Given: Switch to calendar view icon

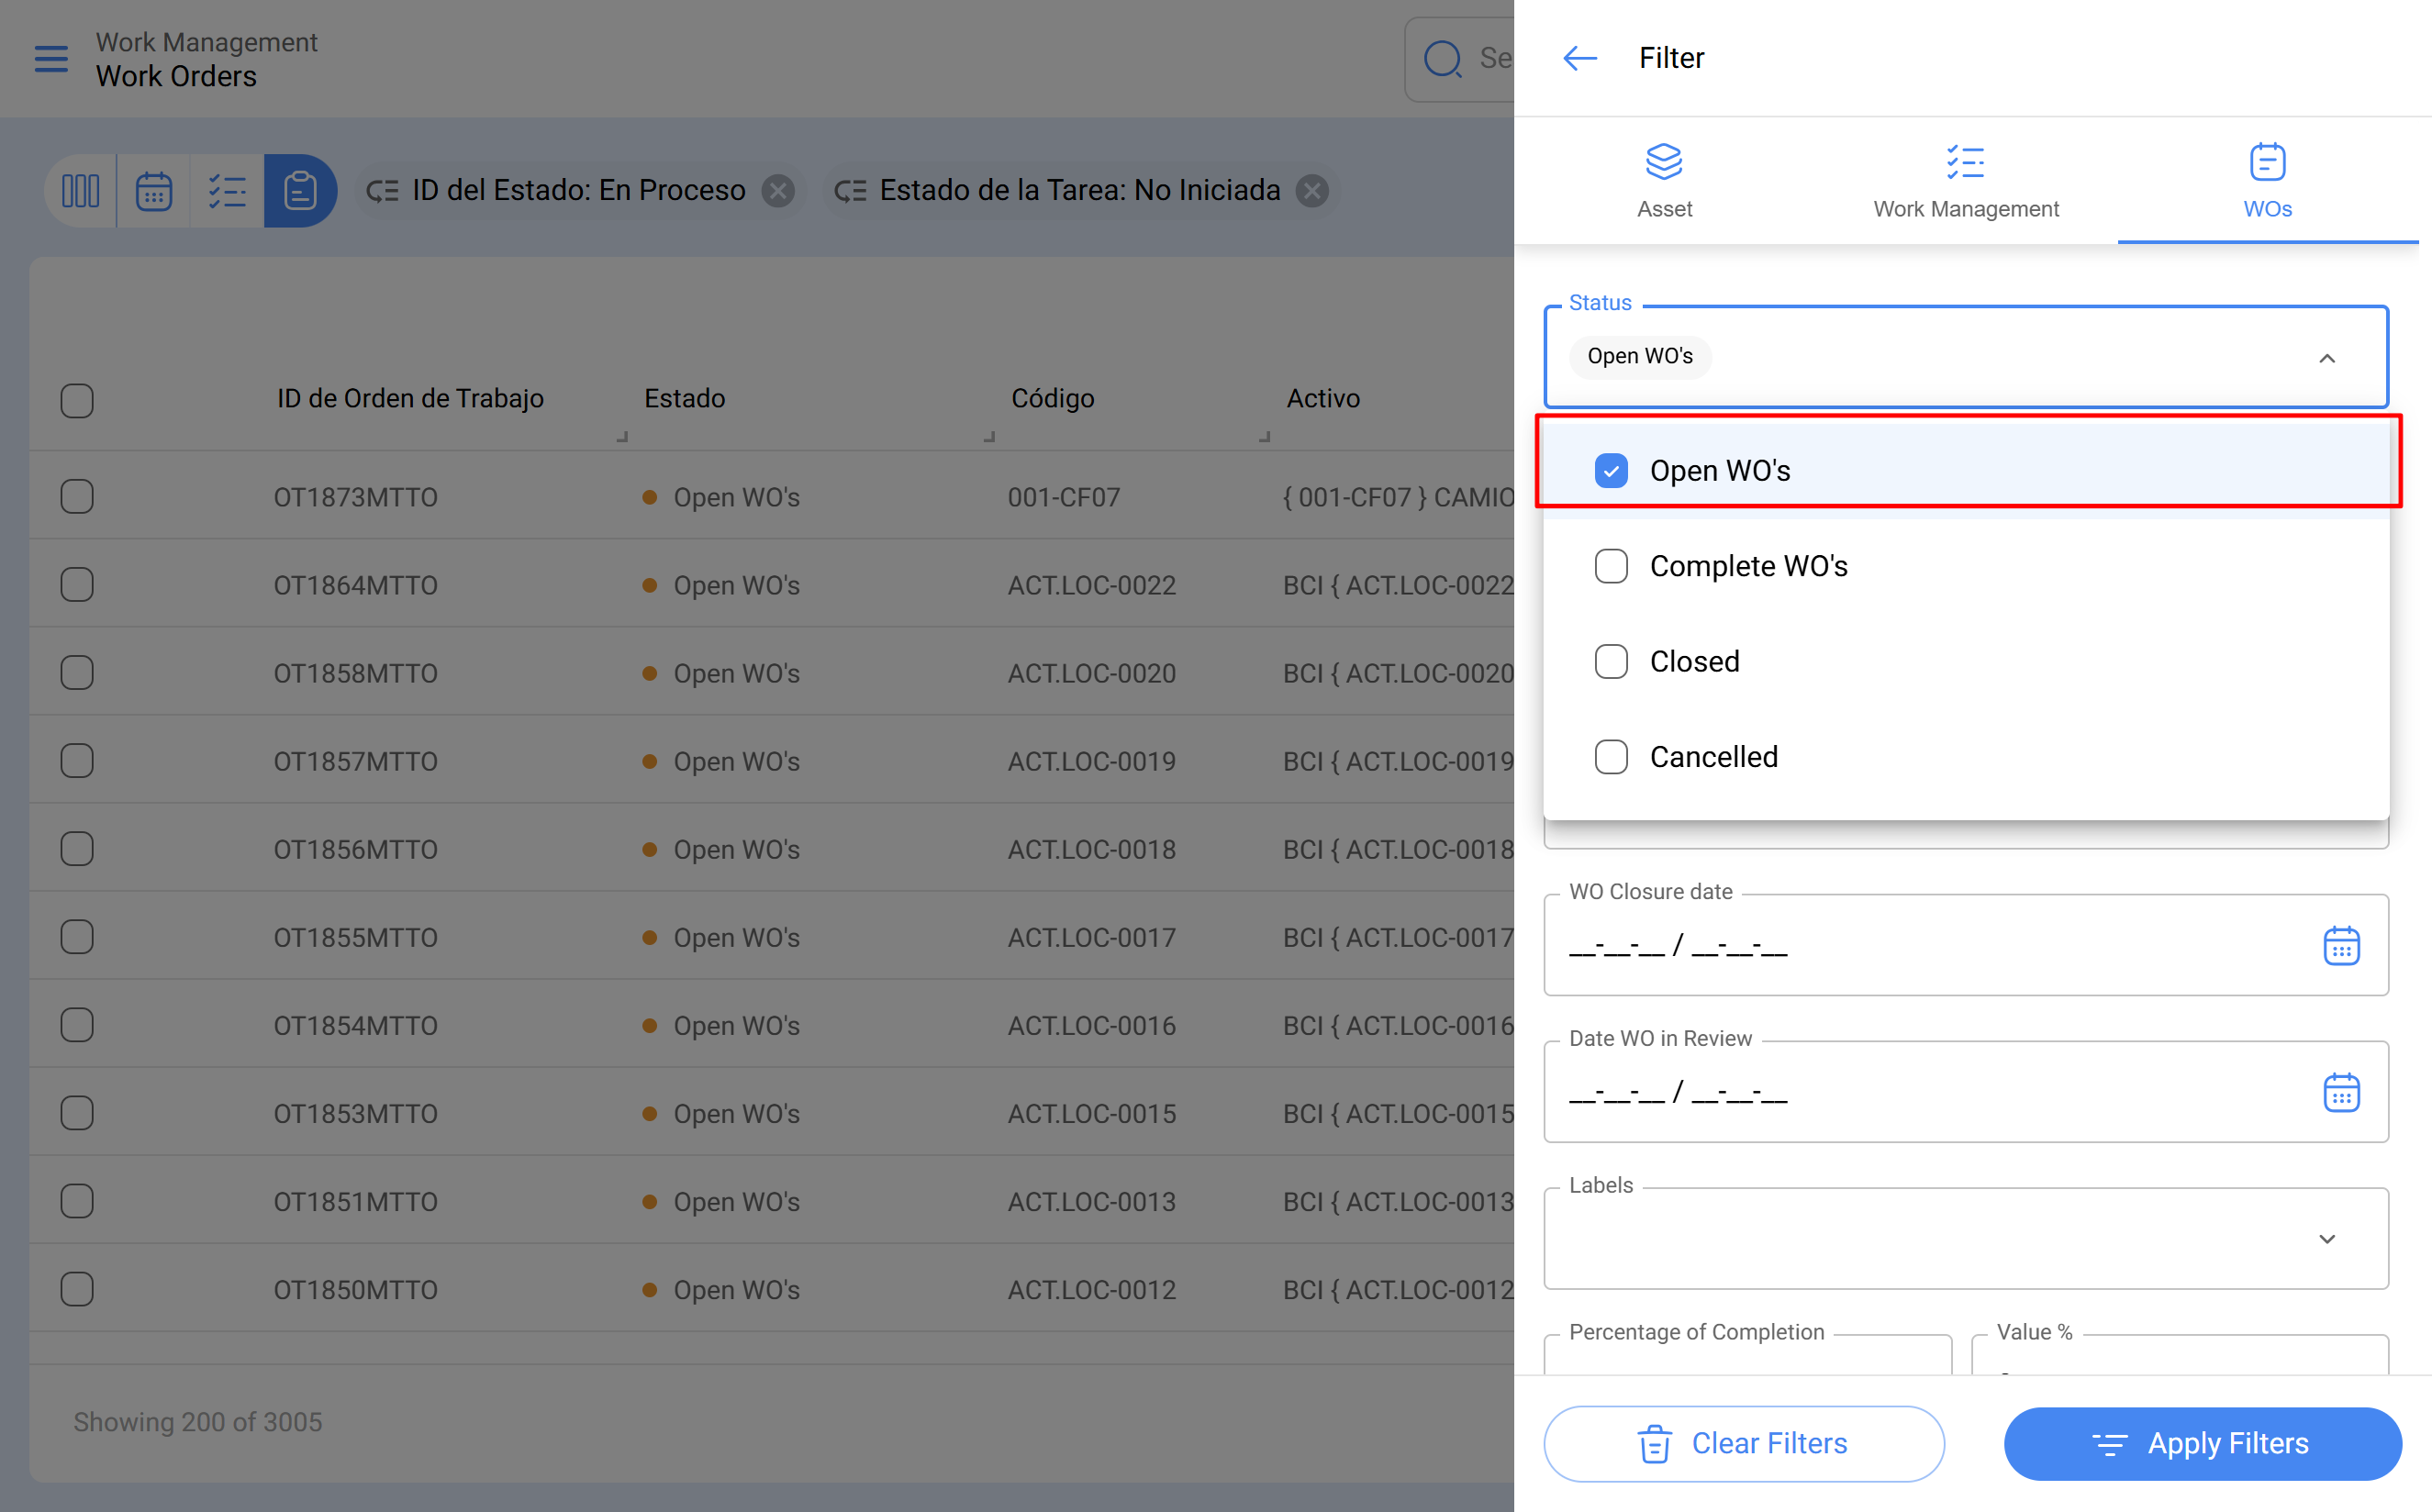Looking at the screenshot, I should 154,190.
